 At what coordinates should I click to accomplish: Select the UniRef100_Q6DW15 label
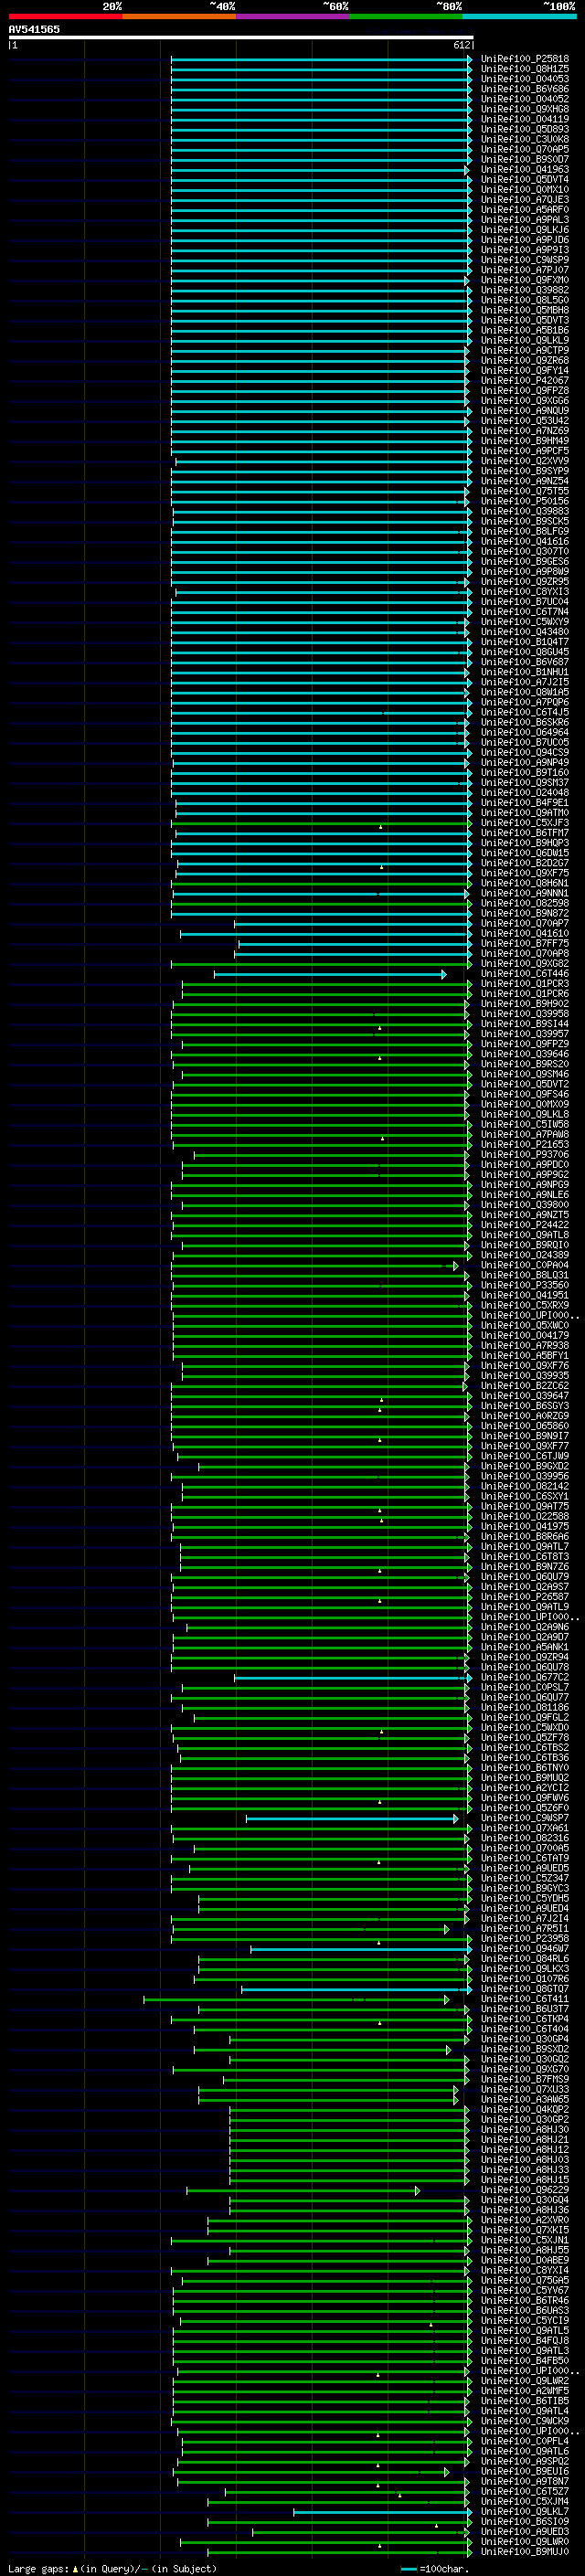point(525,853)
